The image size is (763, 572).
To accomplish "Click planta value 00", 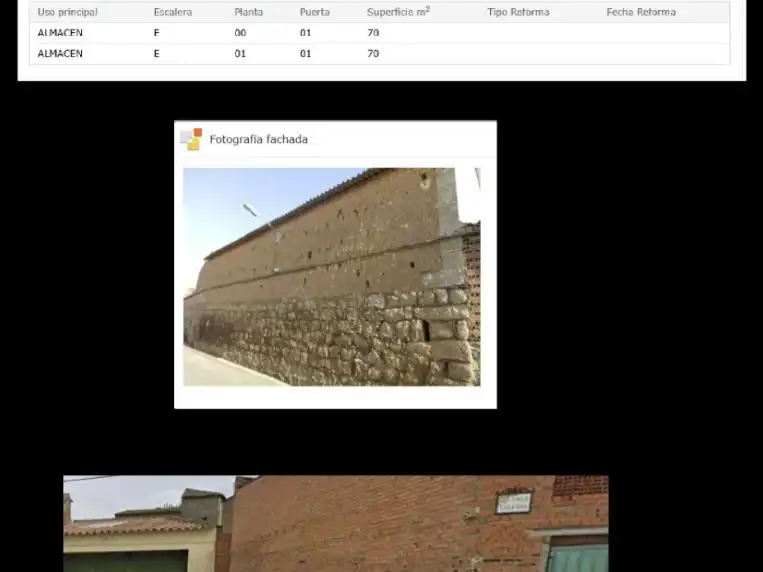I will tap(240, 33).
